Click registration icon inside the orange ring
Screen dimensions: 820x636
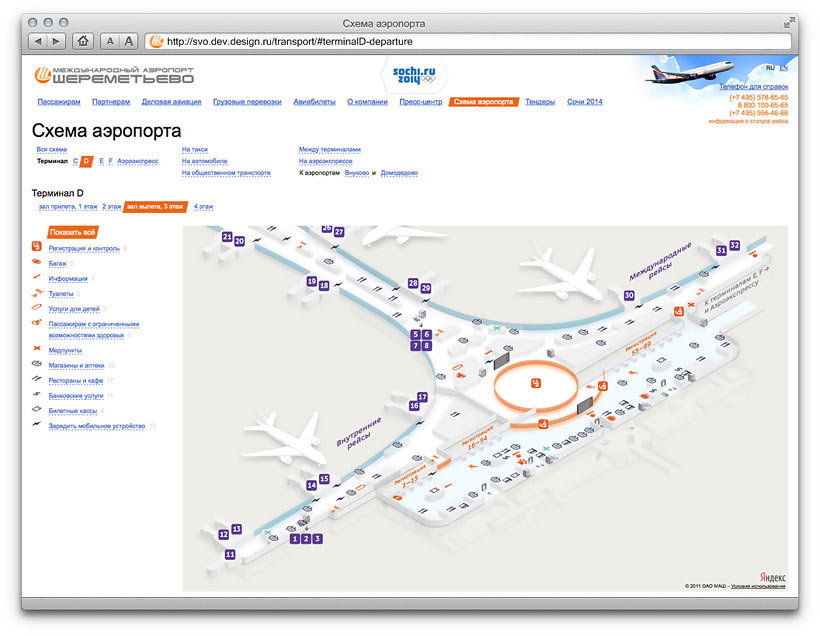click(x=536, y=383)
